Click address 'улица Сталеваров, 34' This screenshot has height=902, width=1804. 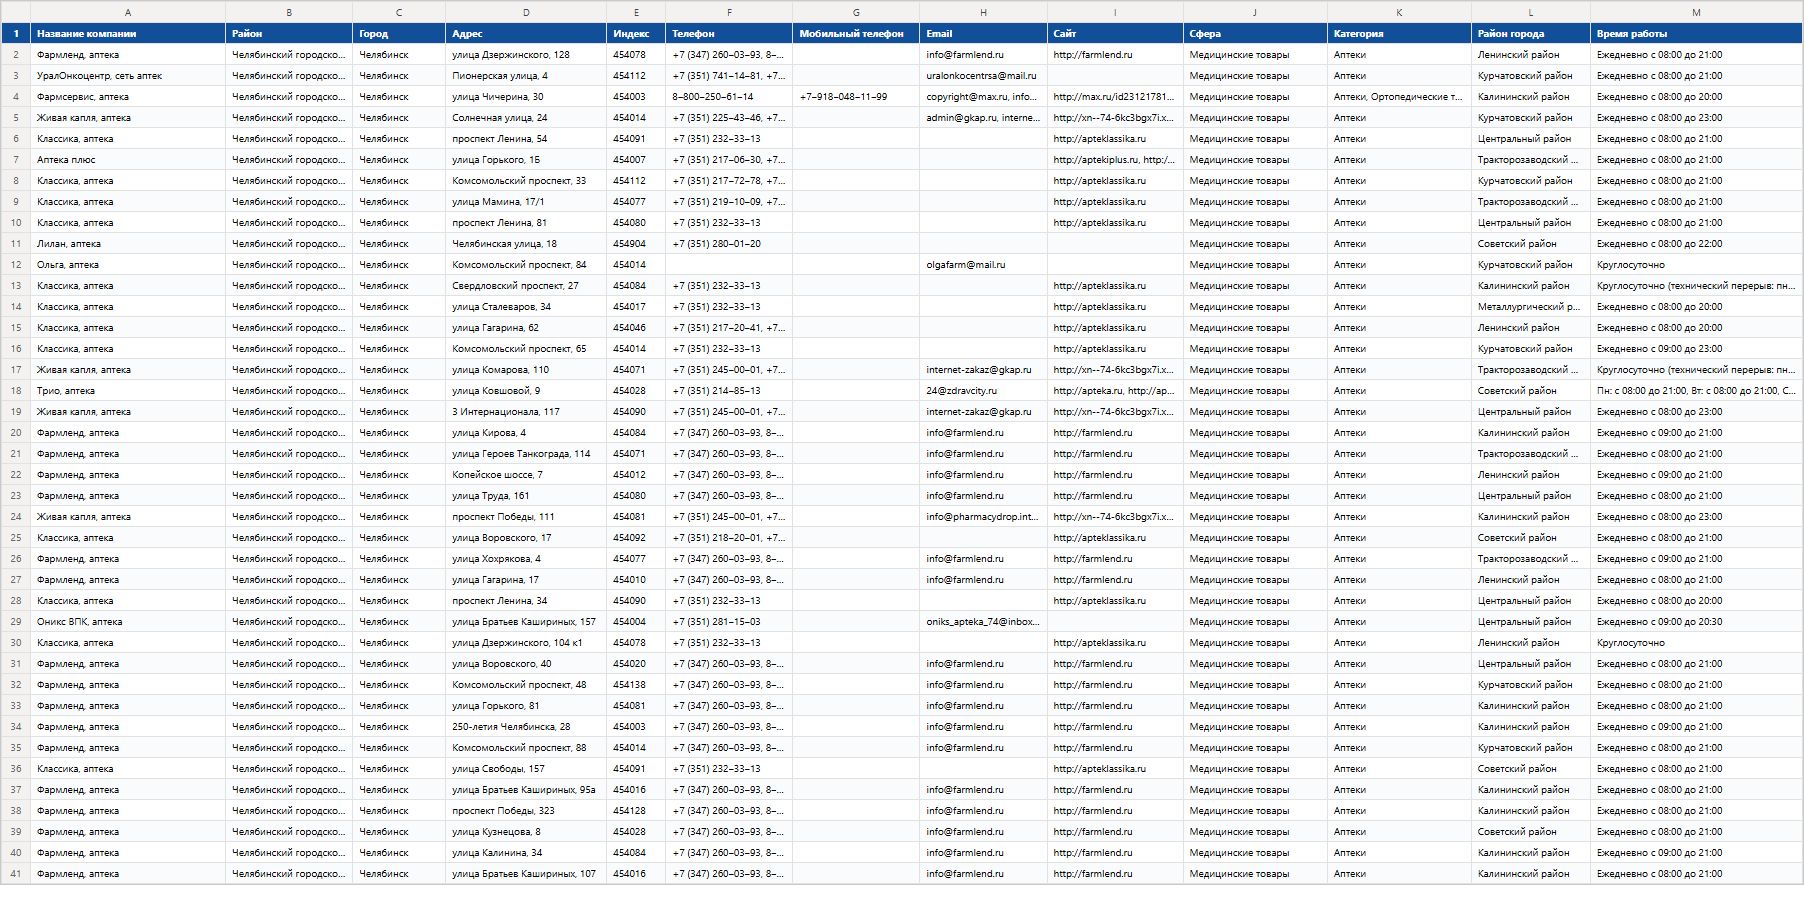526,307
